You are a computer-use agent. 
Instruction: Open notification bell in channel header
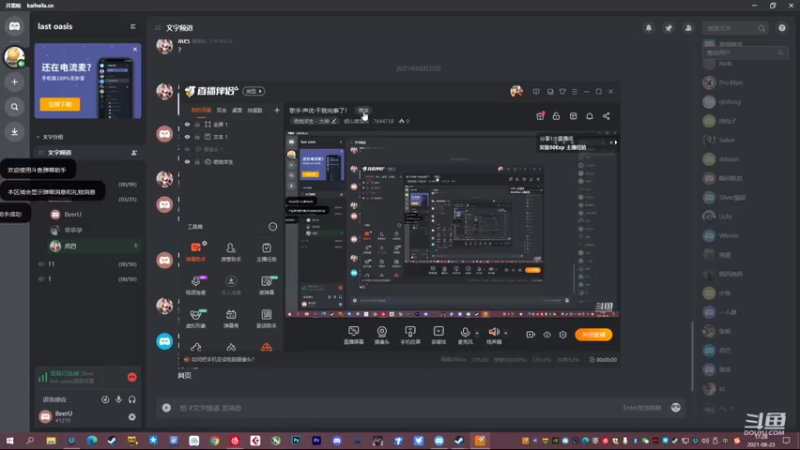coord(648,28)
